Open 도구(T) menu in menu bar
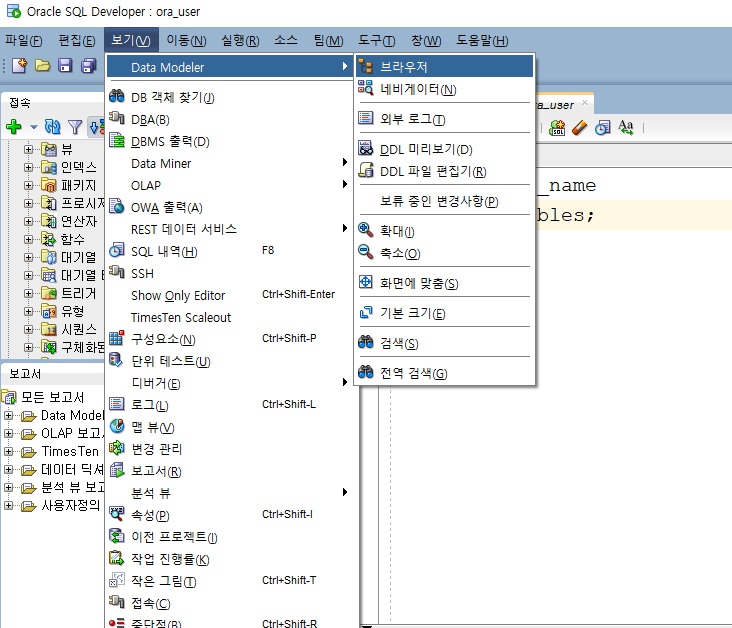This screenshot has width=732, height=628. [376, 41]
